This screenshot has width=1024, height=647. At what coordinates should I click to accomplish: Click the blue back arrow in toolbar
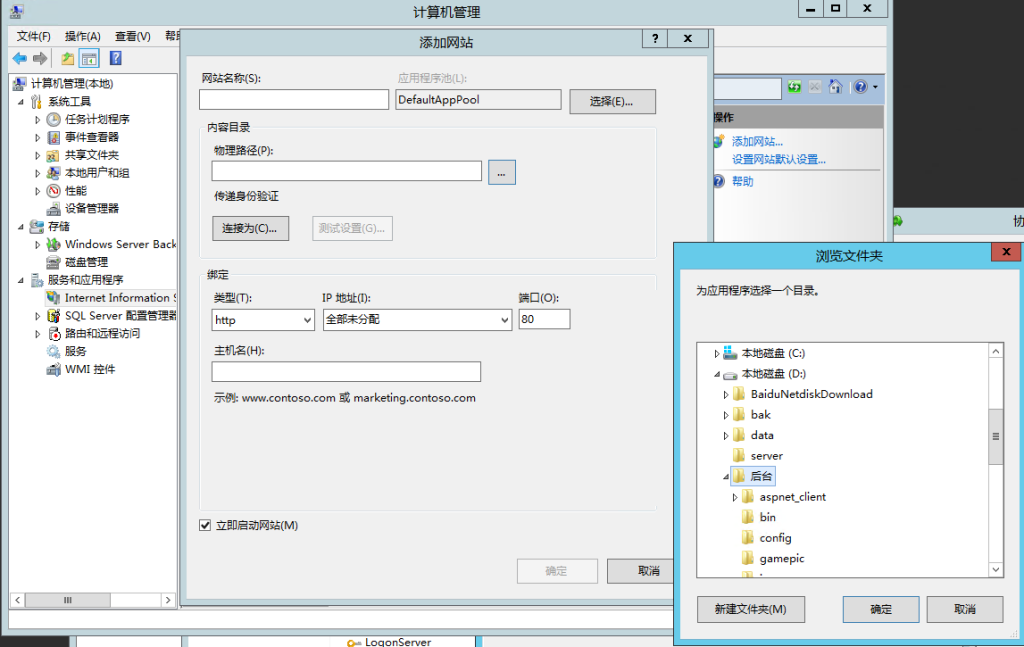pos(19,58)
